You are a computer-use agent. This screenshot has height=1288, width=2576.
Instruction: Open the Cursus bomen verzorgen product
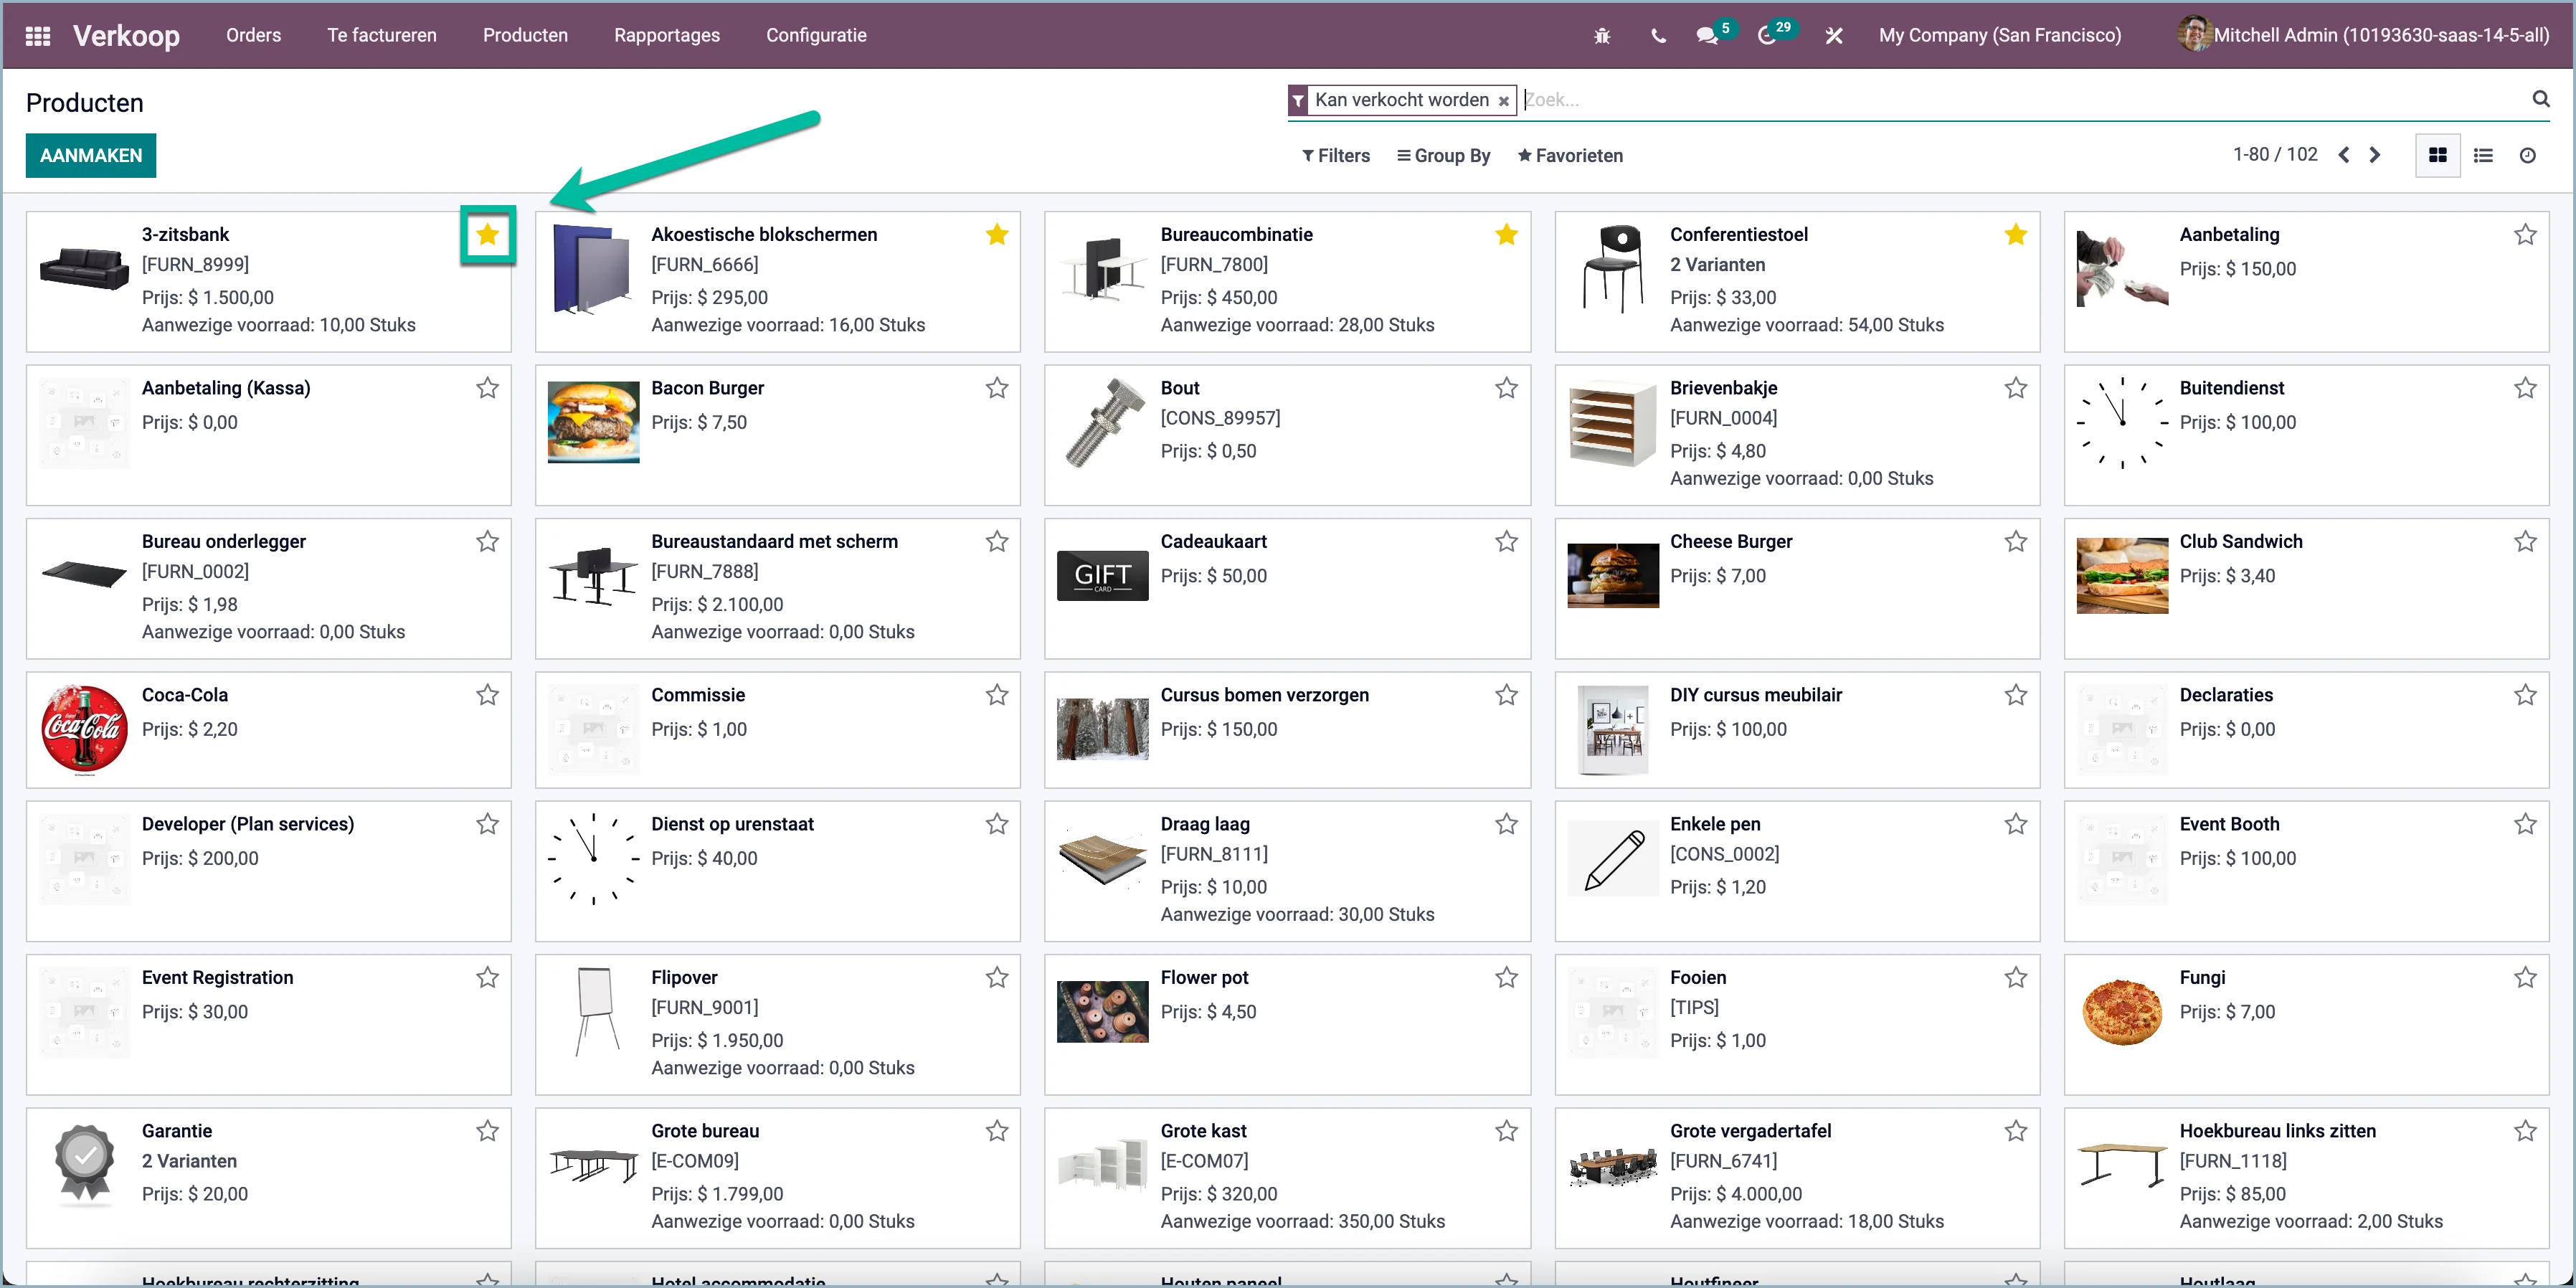coord(1287,730)
